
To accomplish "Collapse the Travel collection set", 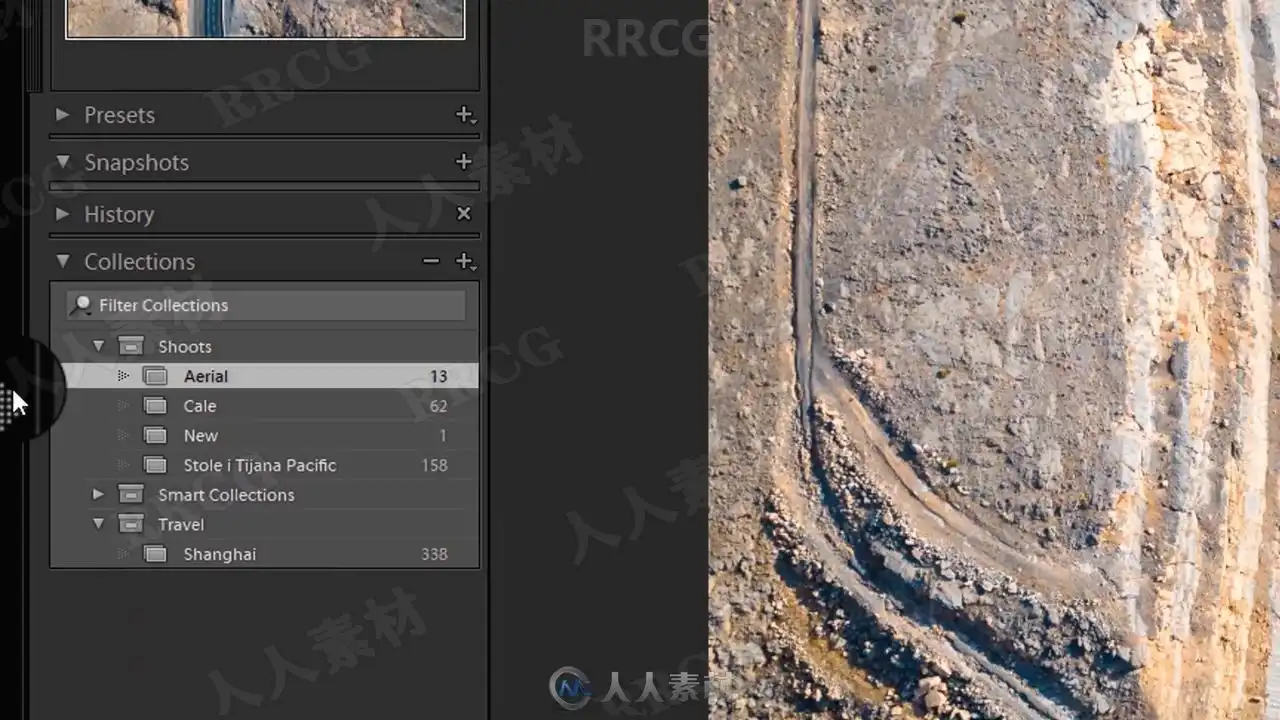I will 98,524.
